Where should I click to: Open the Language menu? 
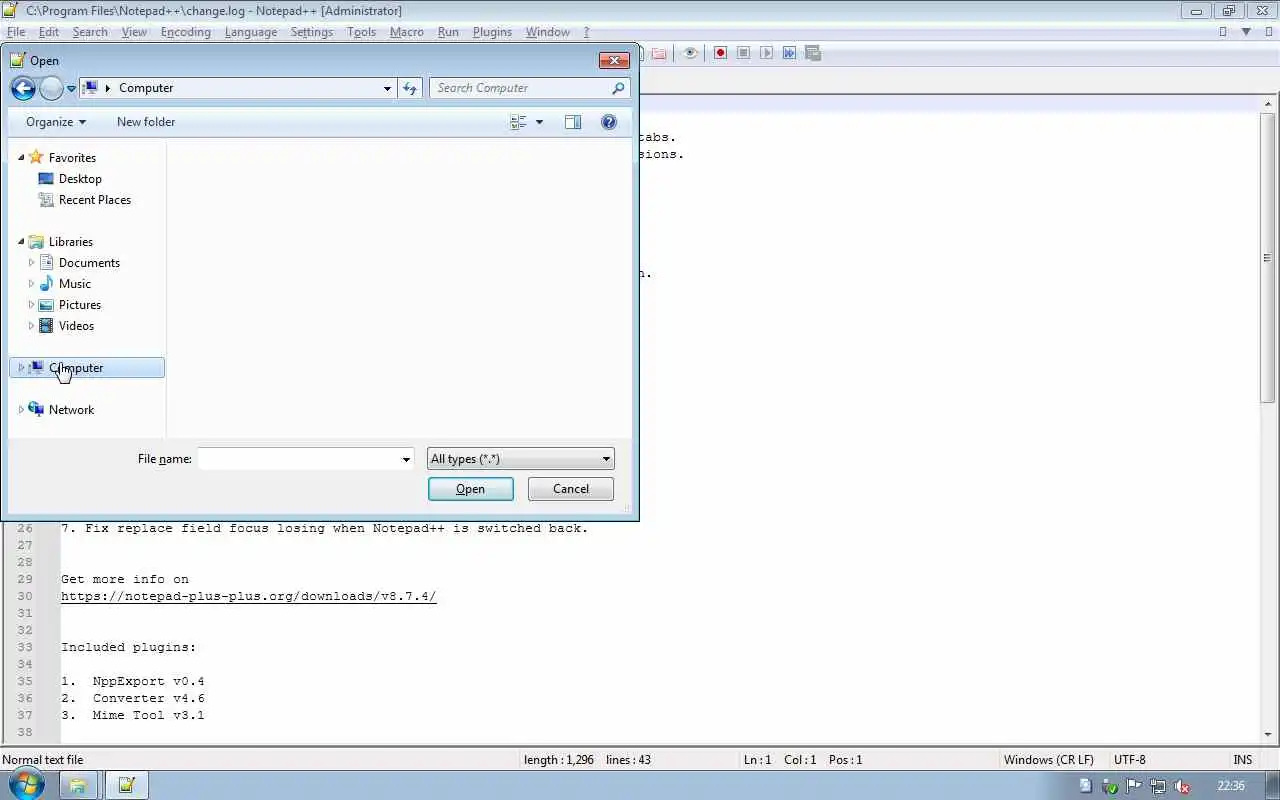pos(251,32)
